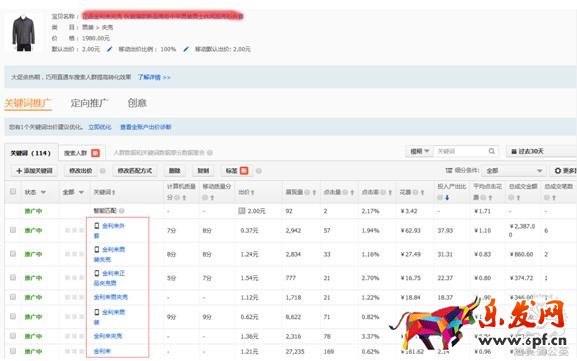Click mobile phone icon in first keyword row

tap(97, 226)
